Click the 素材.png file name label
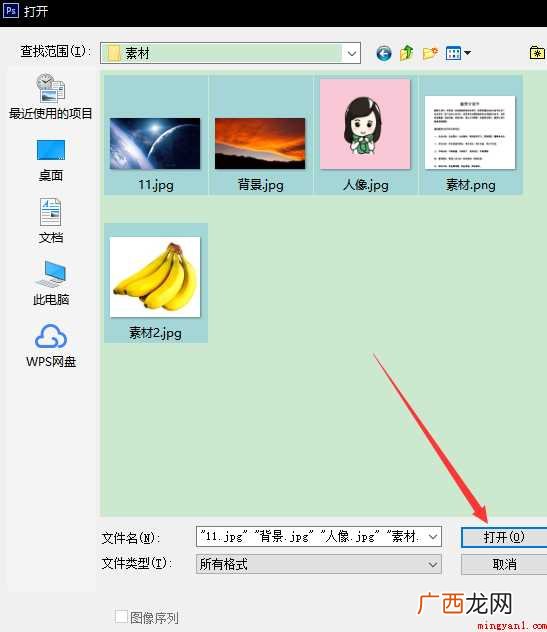The image size is (547, 632). click(x=470, y=185)
